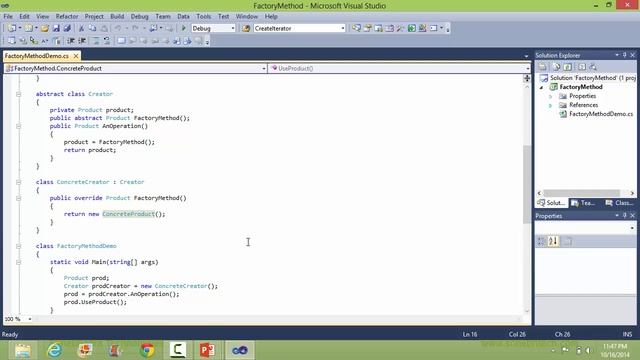Image resolution: width=640 pixels, height=360 pixels.
Task: Click the Add New Item icon
Action: (28, 28)
